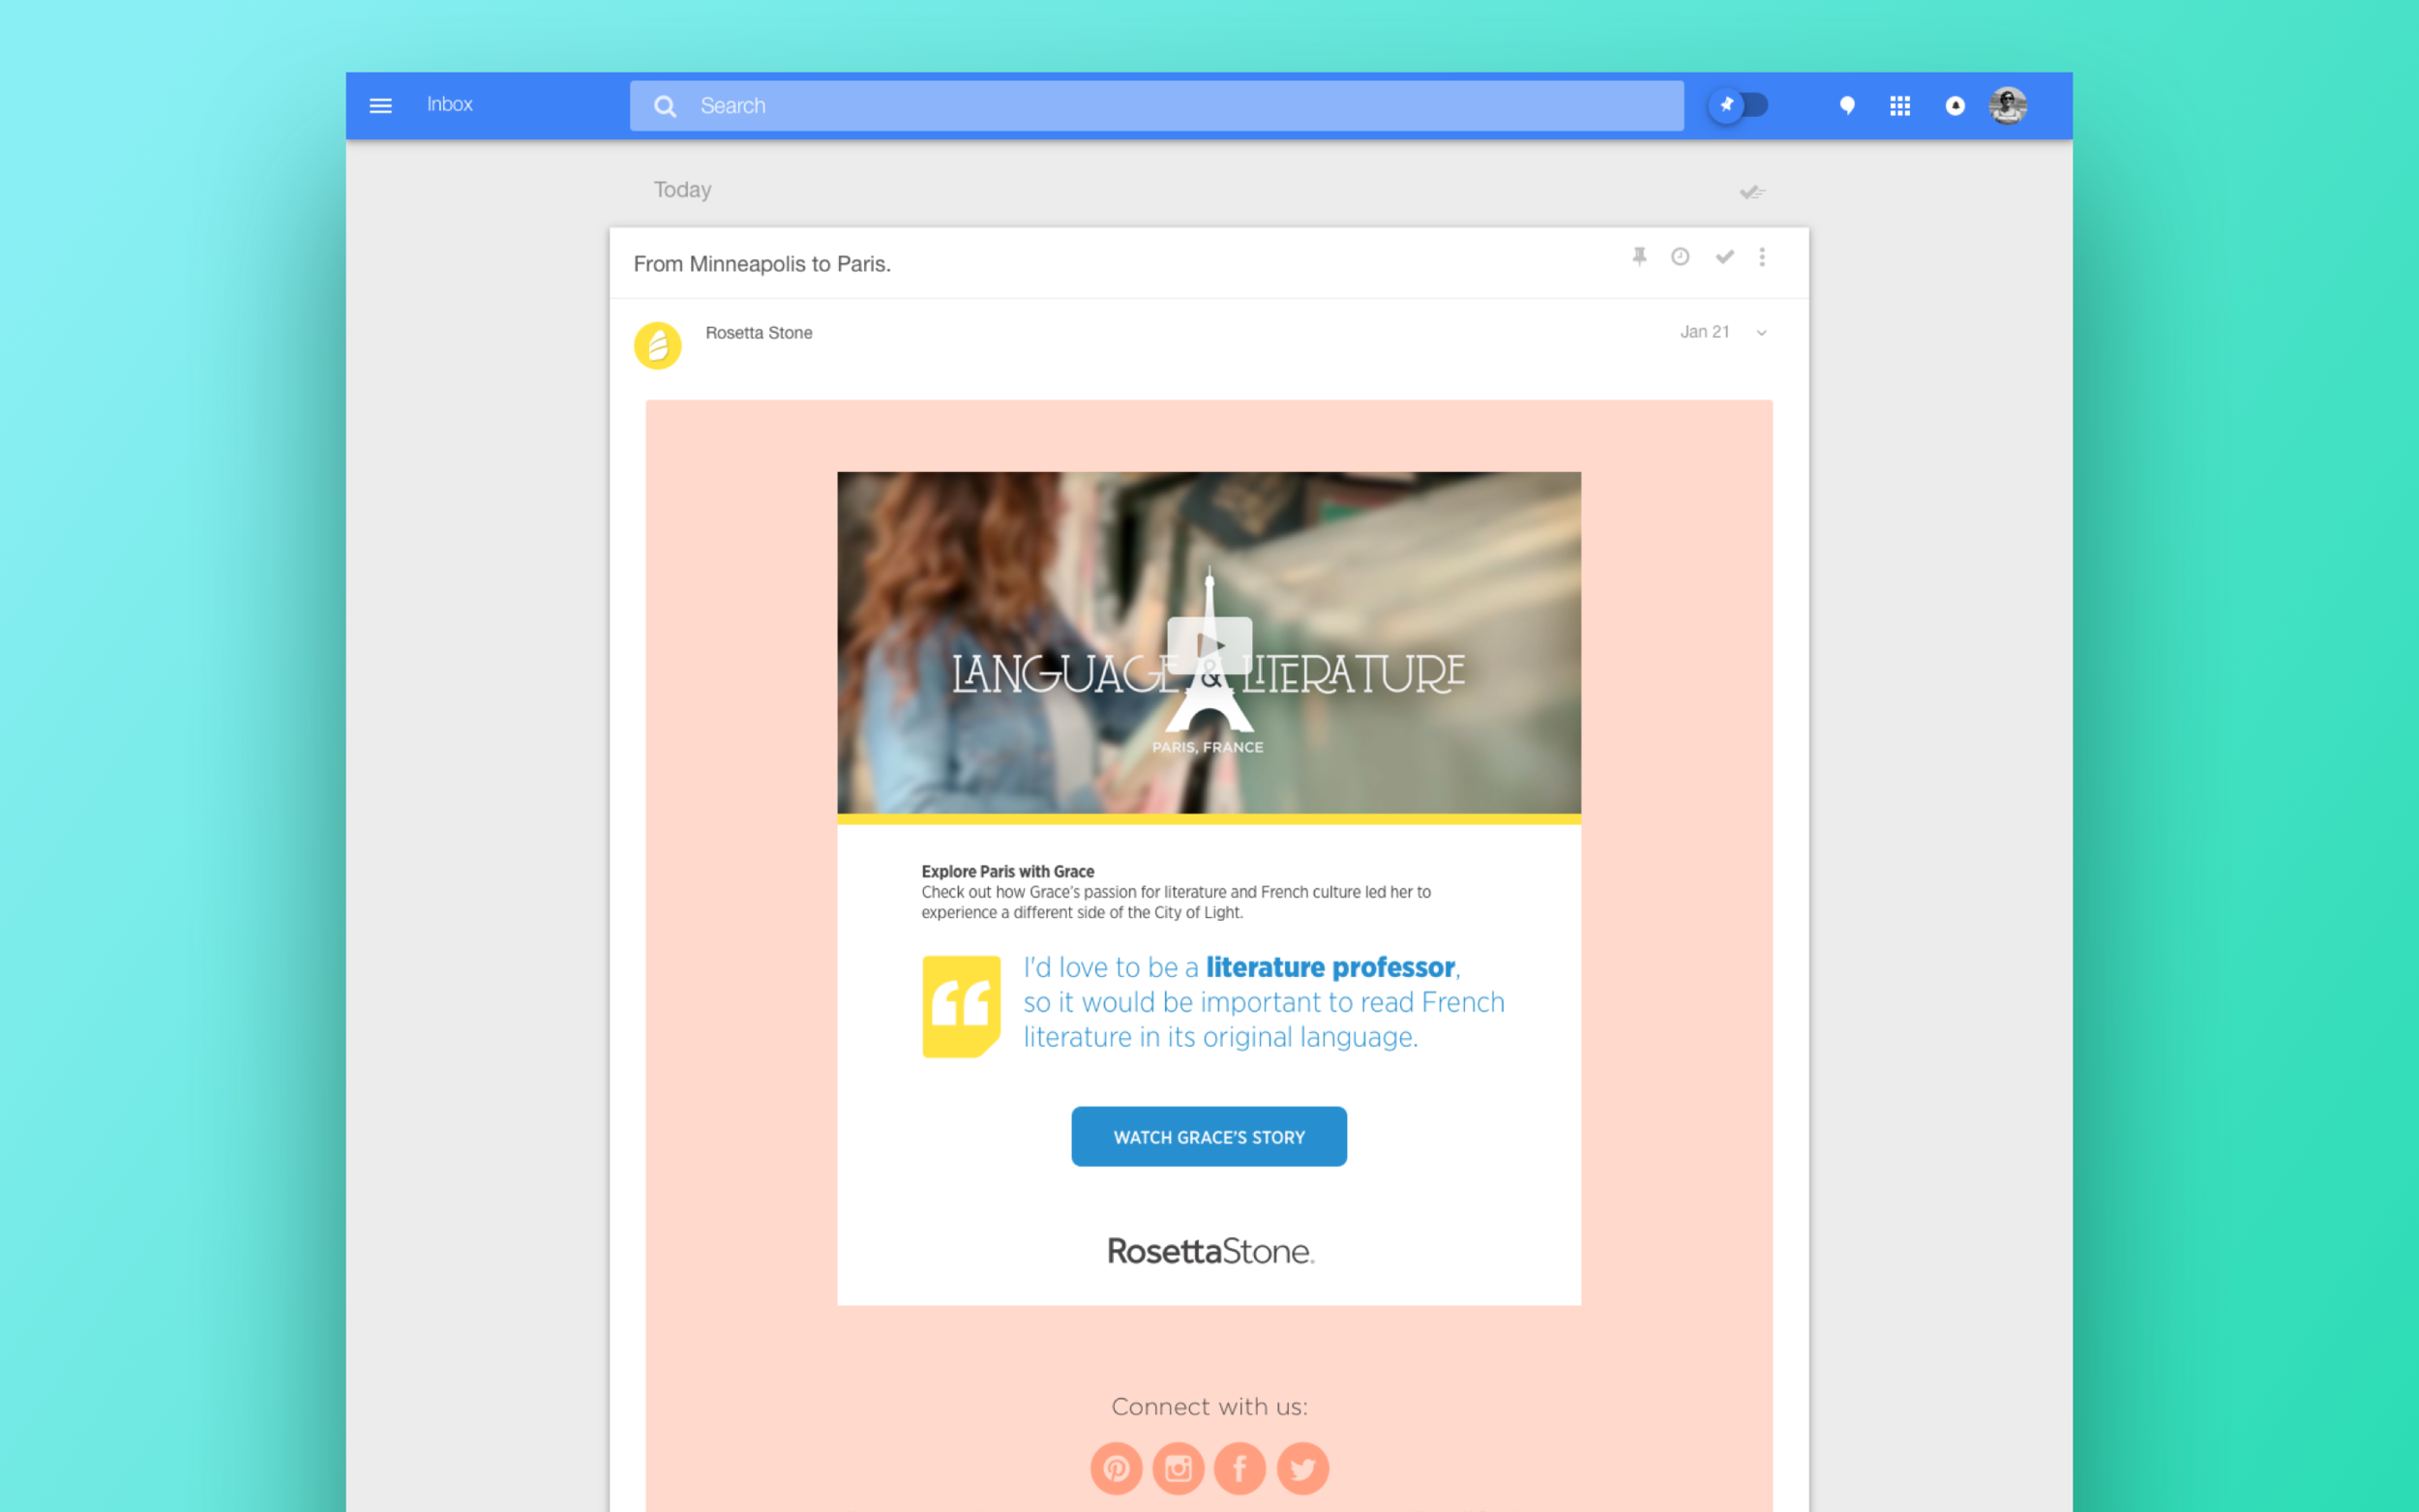Toggle the pinned-items switch
Image resolution: width=2419 pixels, height=1512 pixels.
pos(1738,105)
